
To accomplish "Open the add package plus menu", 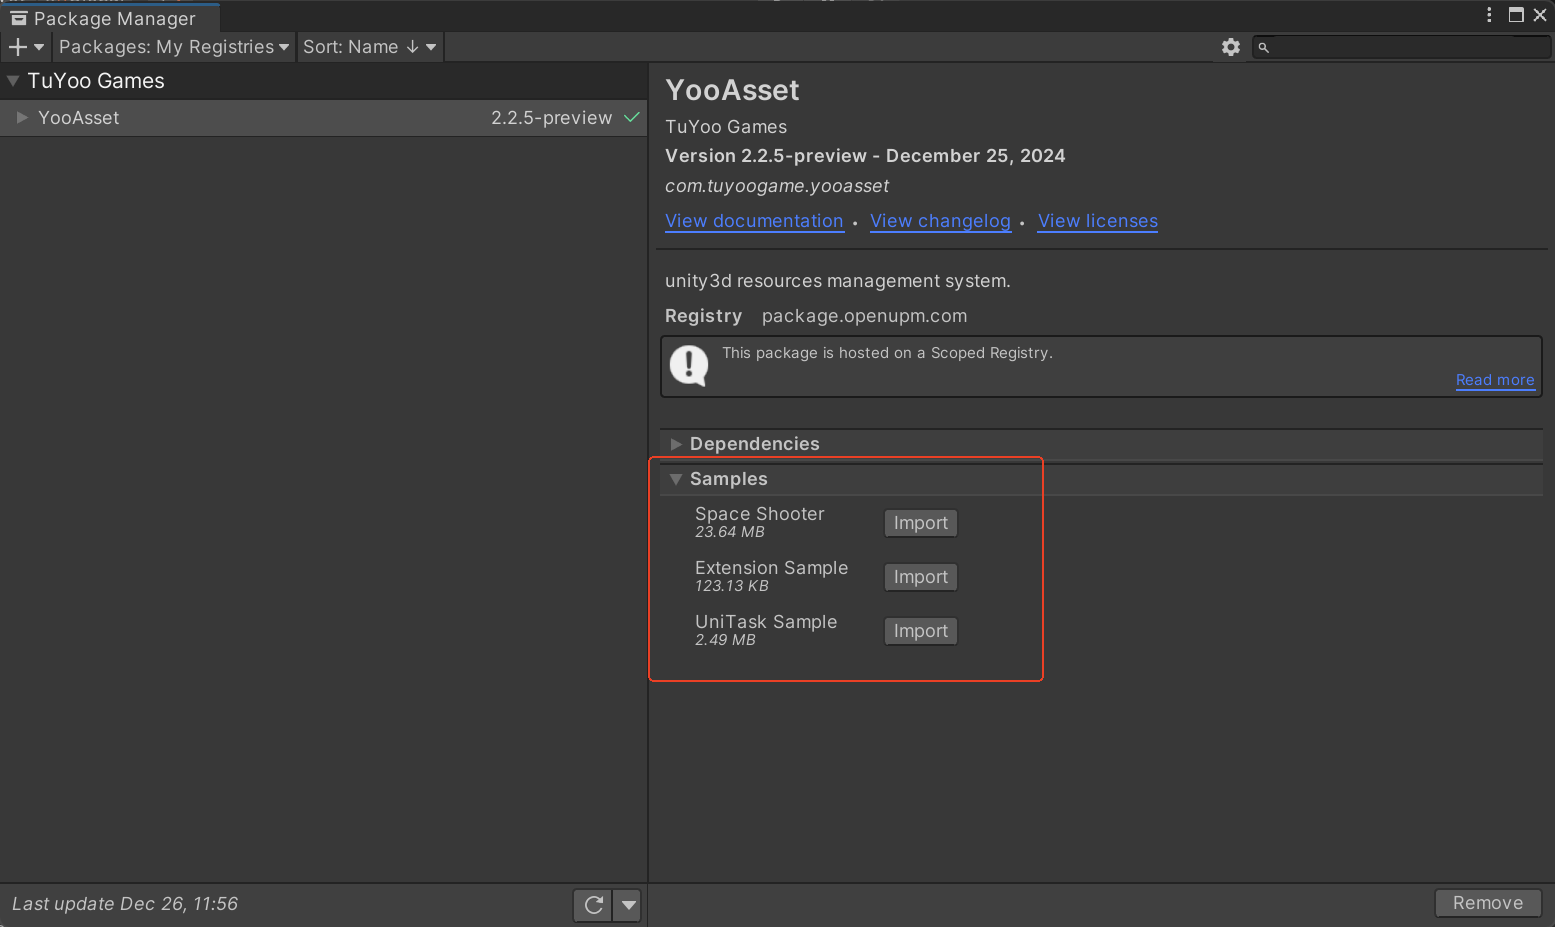I will tap(26, 47).
